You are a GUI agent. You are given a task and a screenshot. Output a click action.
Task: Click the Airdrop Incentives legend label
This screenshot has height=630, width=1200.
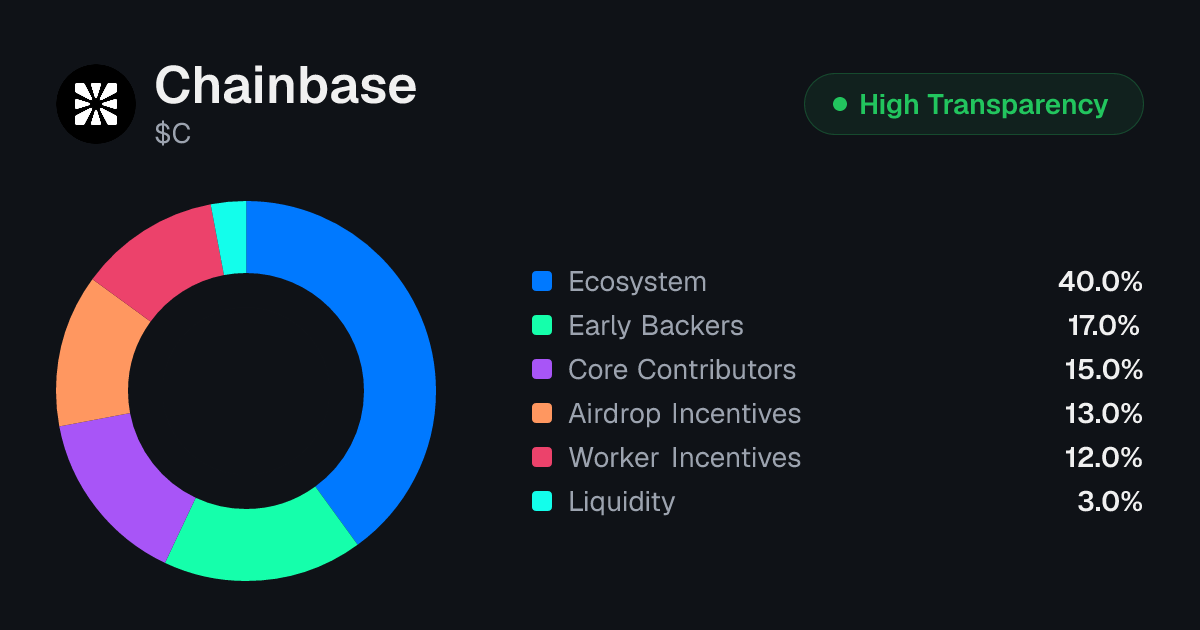pyautogui.click(x=684, y=414)
